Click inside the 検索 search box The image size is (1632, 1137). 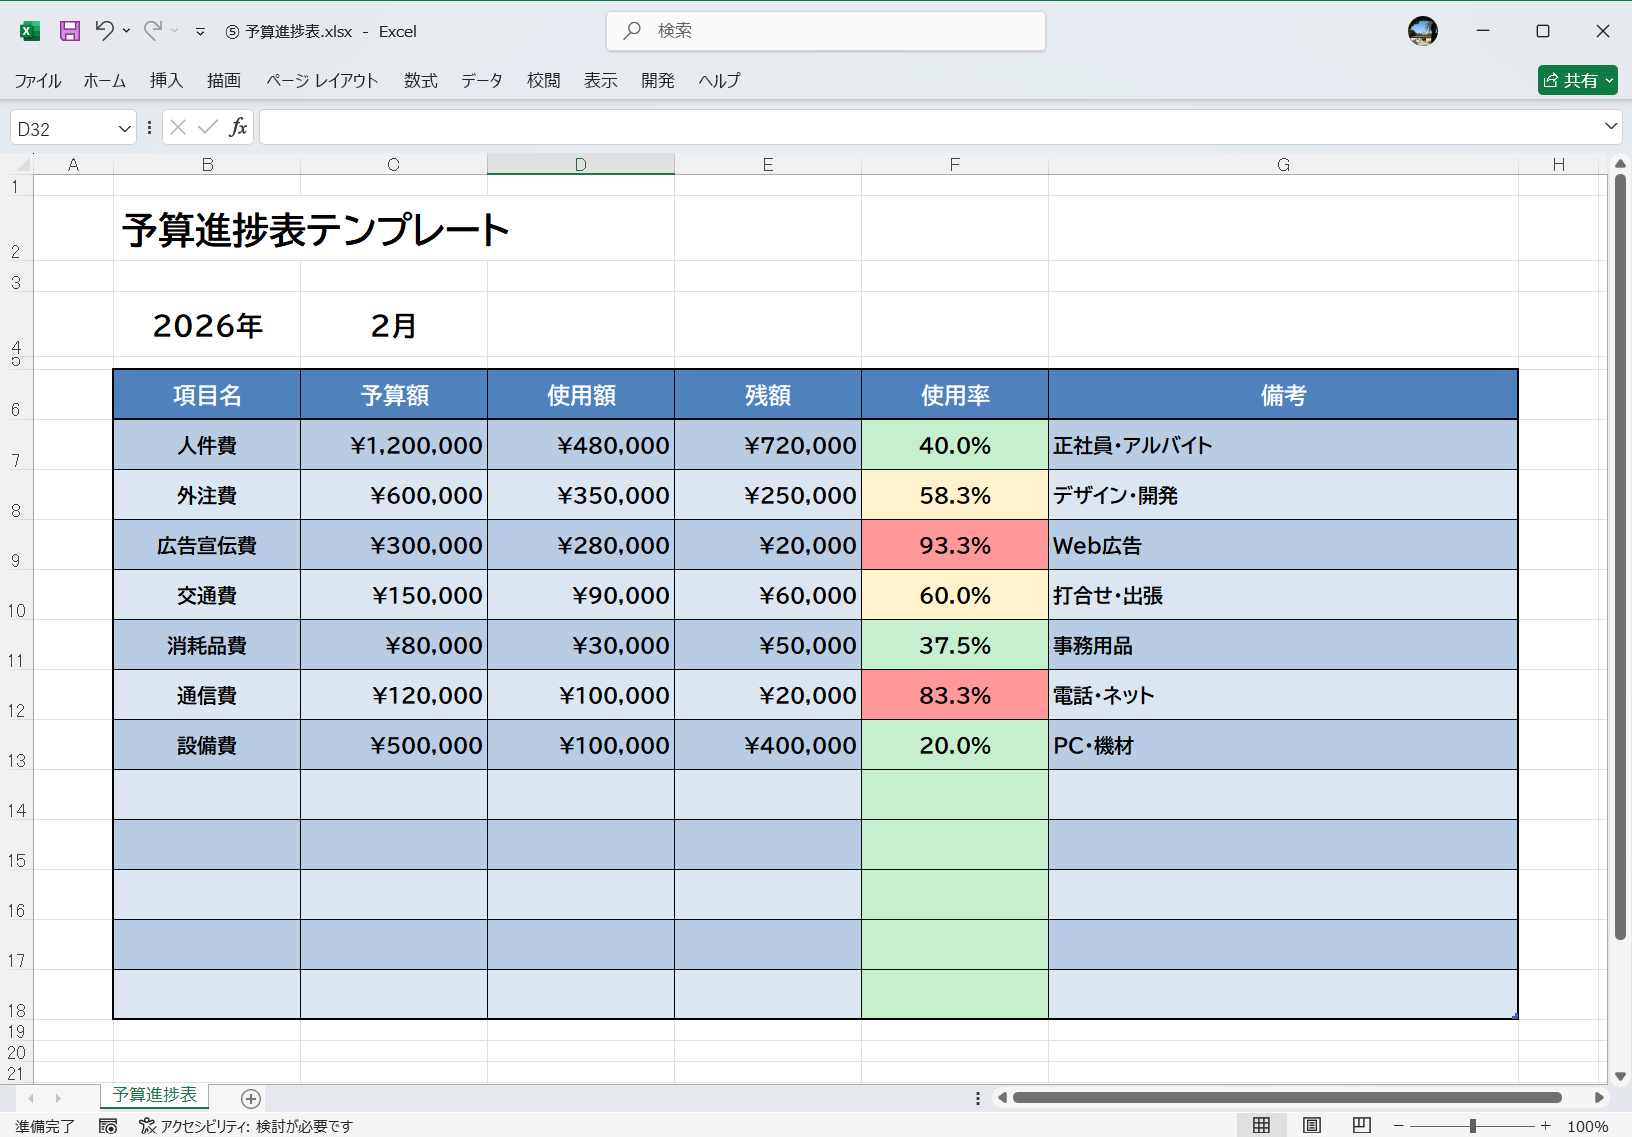point(827,31)
